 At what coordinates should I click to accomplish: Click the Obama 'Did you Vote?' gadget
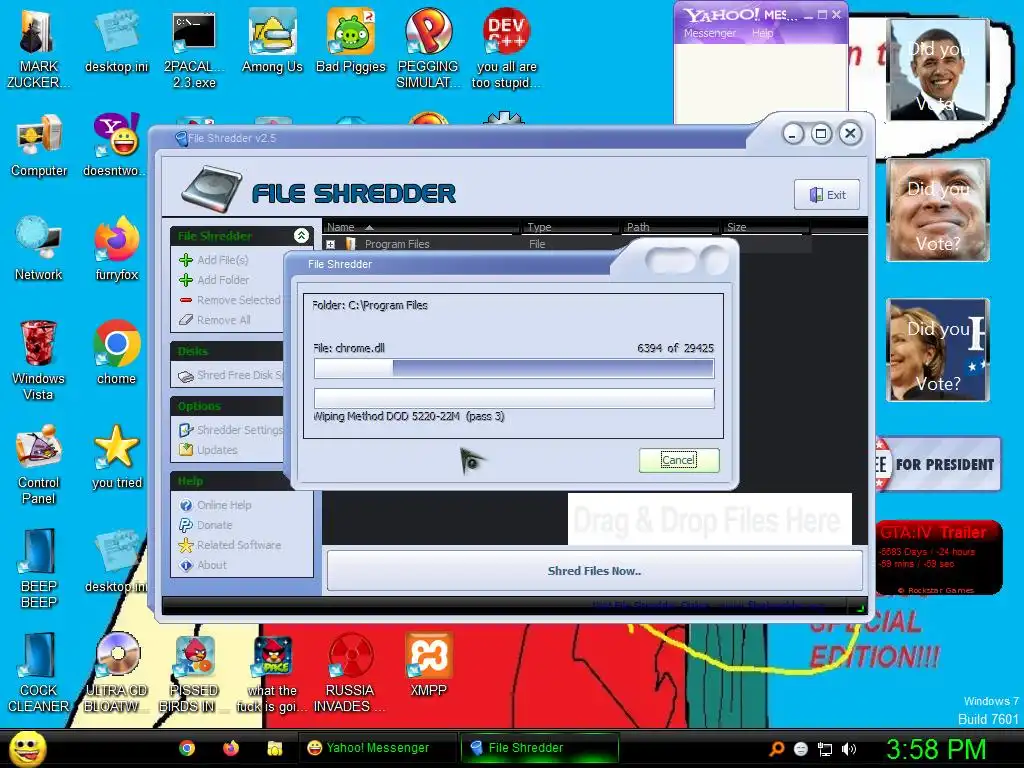[938, 70]
